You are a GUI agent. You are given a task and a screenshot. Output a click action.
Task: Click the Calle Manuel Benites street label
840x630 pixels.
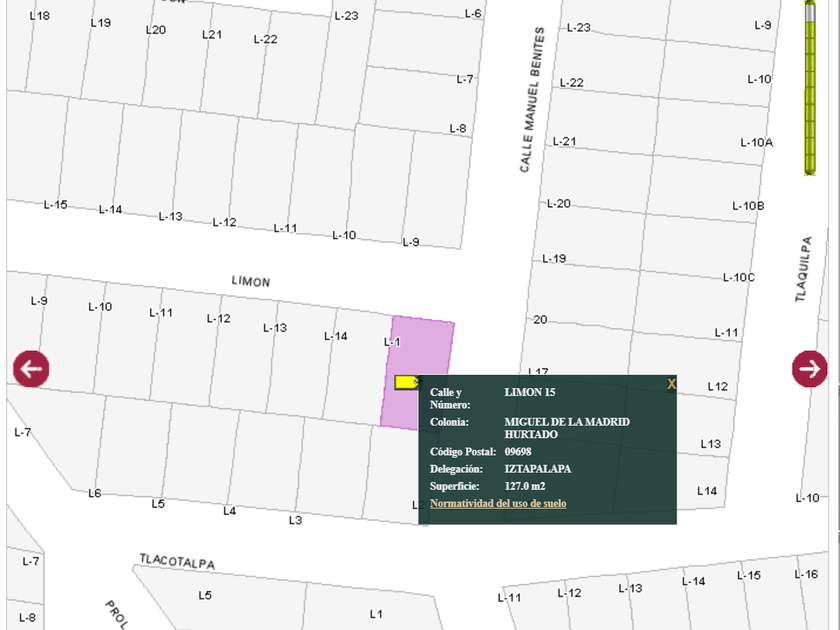tap(531, 100)
